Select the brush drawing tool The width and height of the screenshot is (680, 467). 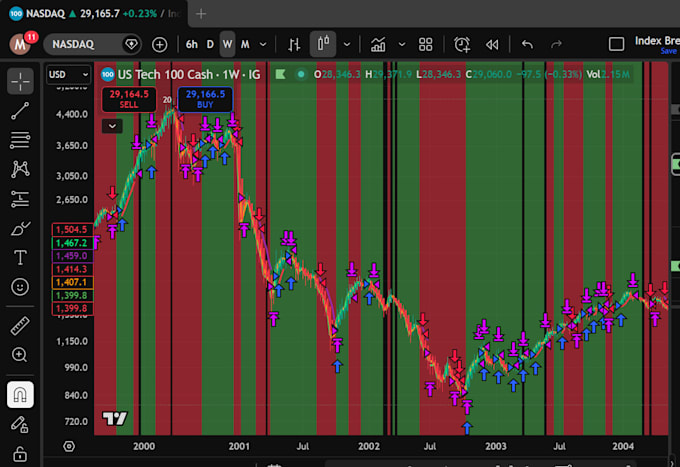20,228
